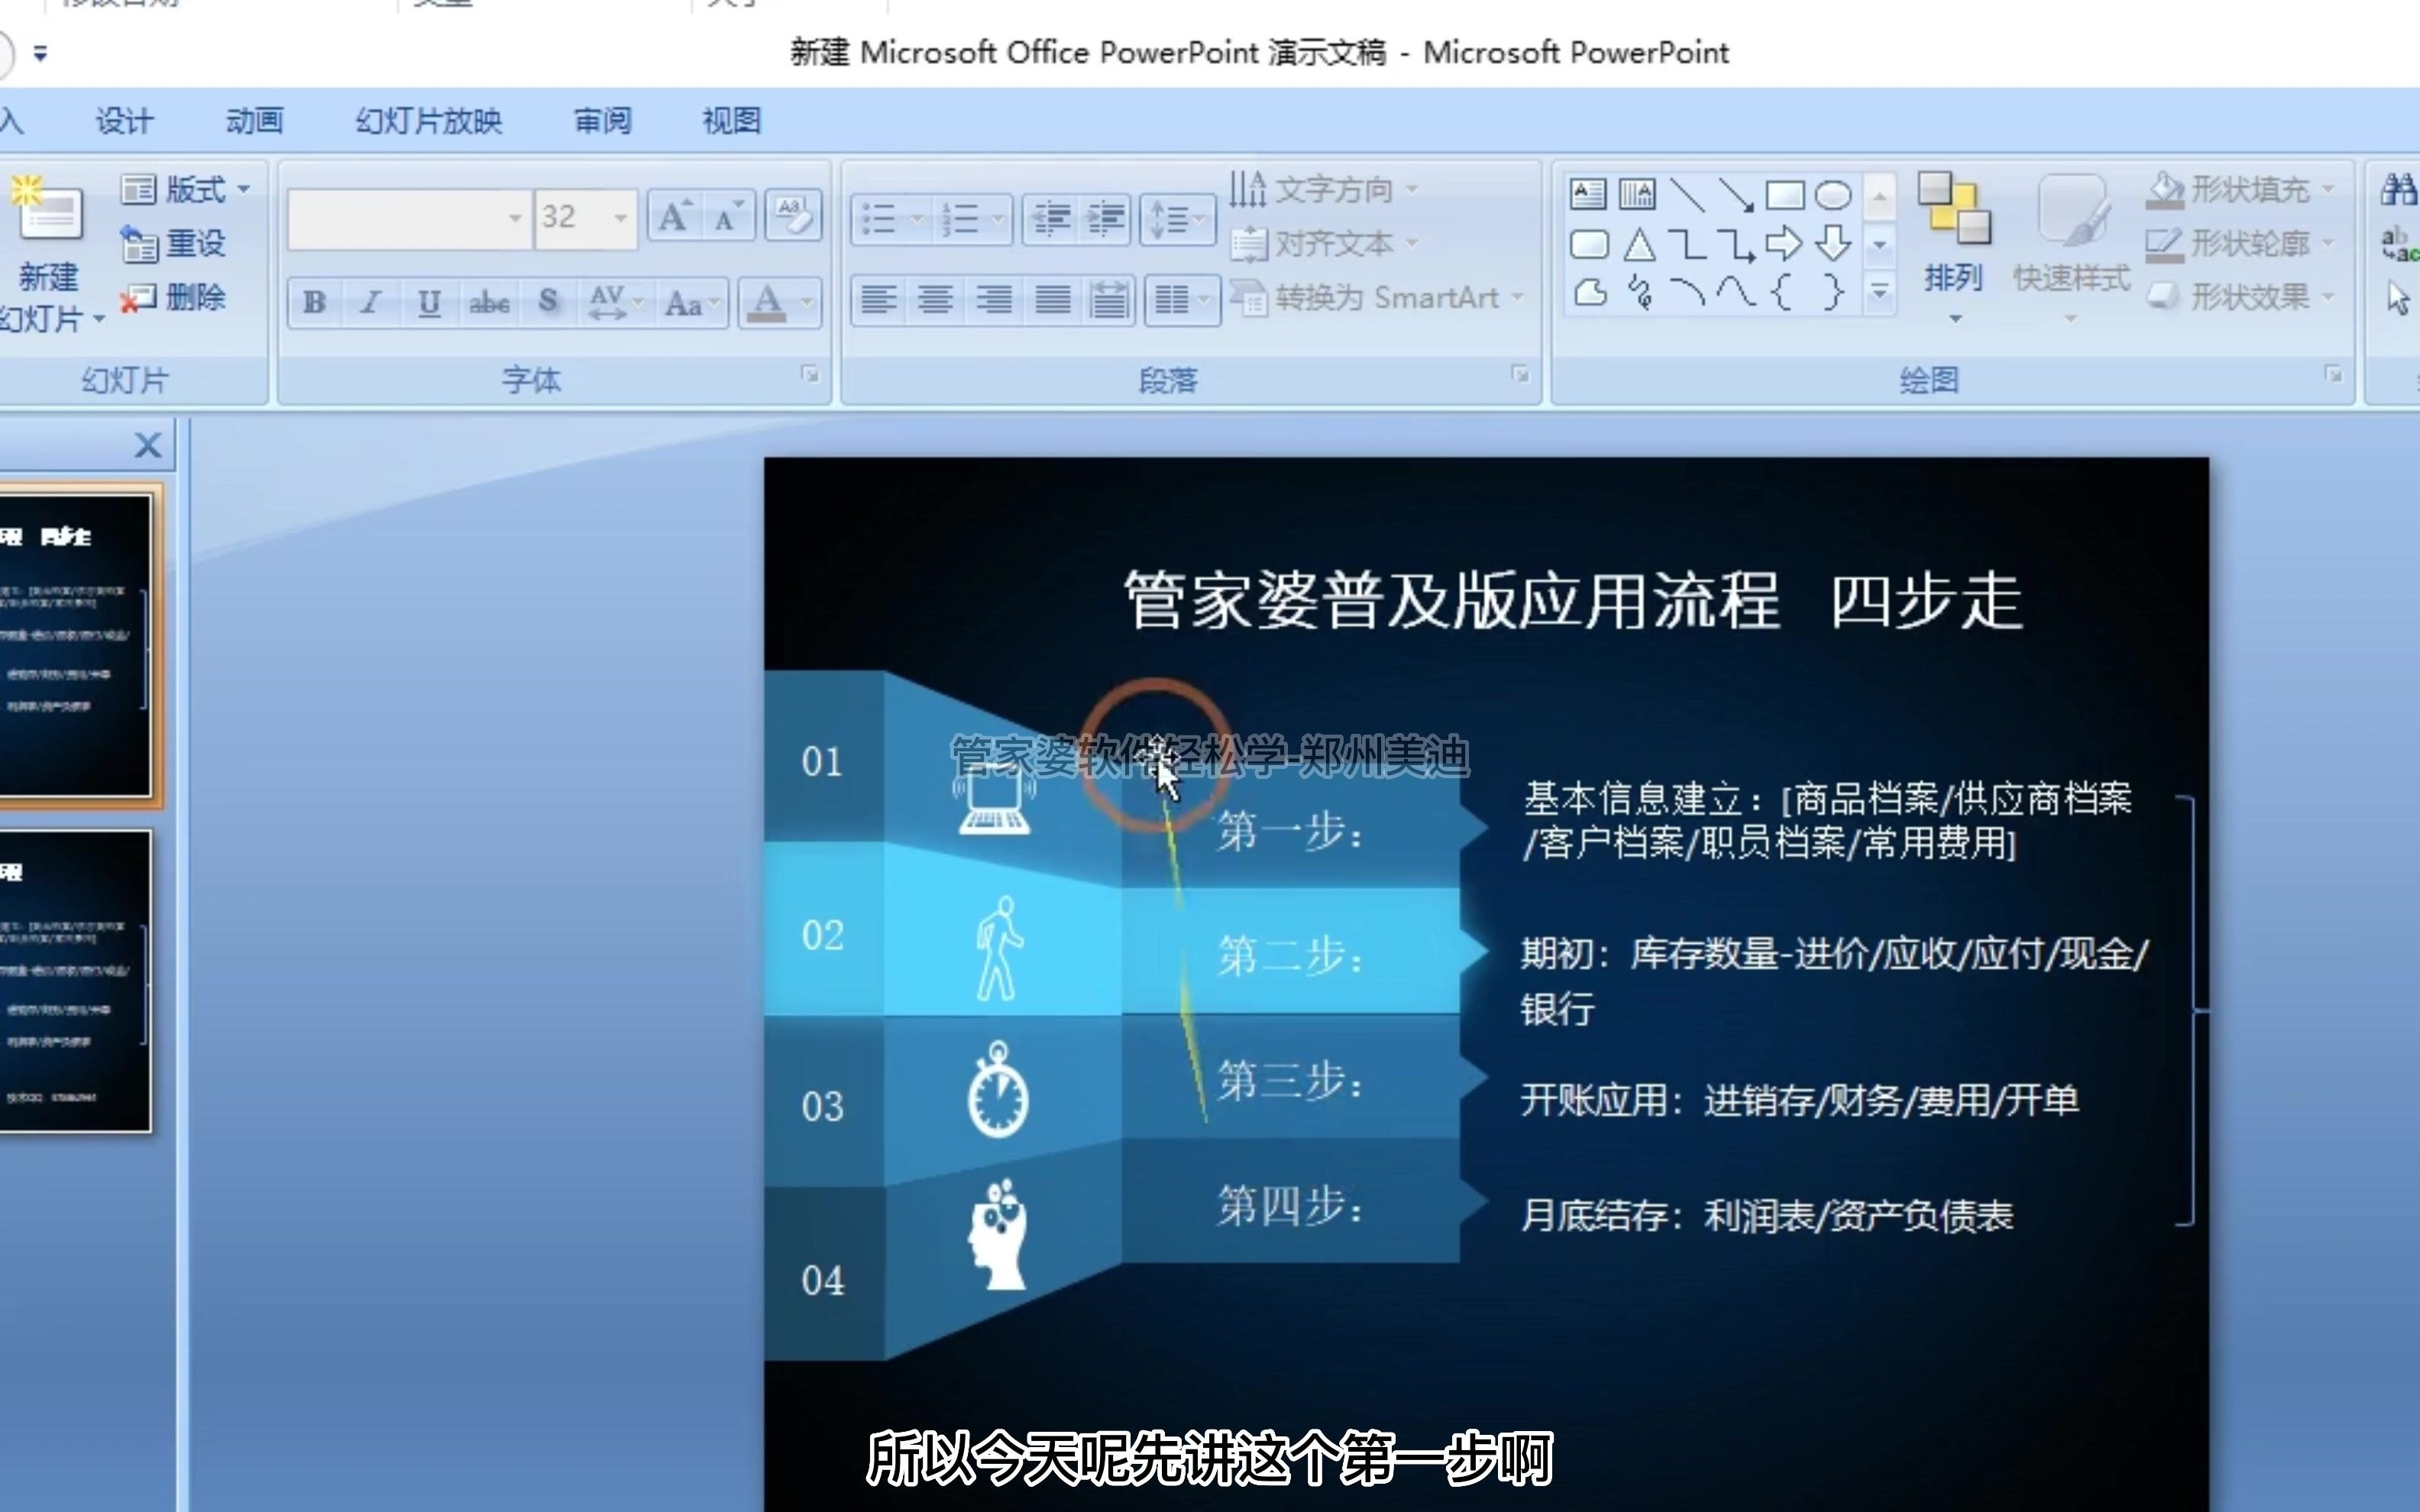Select the first slide thumbnail

75,646
